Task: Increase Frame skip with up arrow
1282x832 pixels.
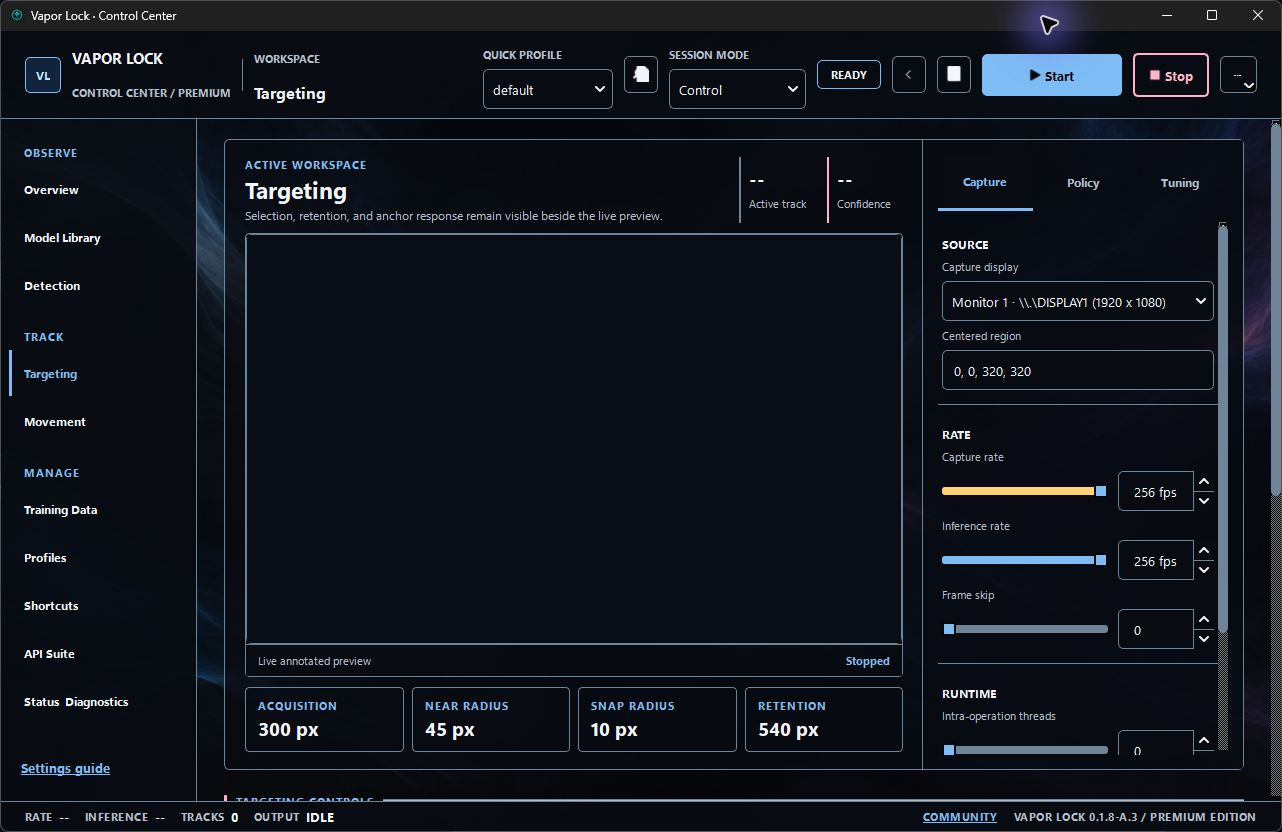Action: click(1204, 620)
